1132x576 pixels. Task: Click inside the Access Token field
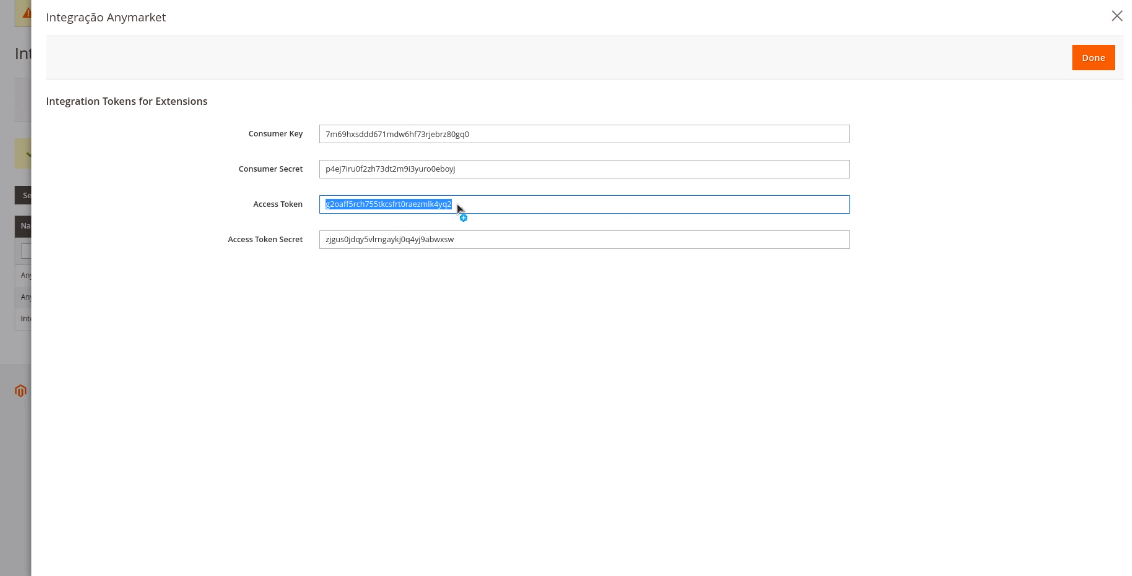584,204
